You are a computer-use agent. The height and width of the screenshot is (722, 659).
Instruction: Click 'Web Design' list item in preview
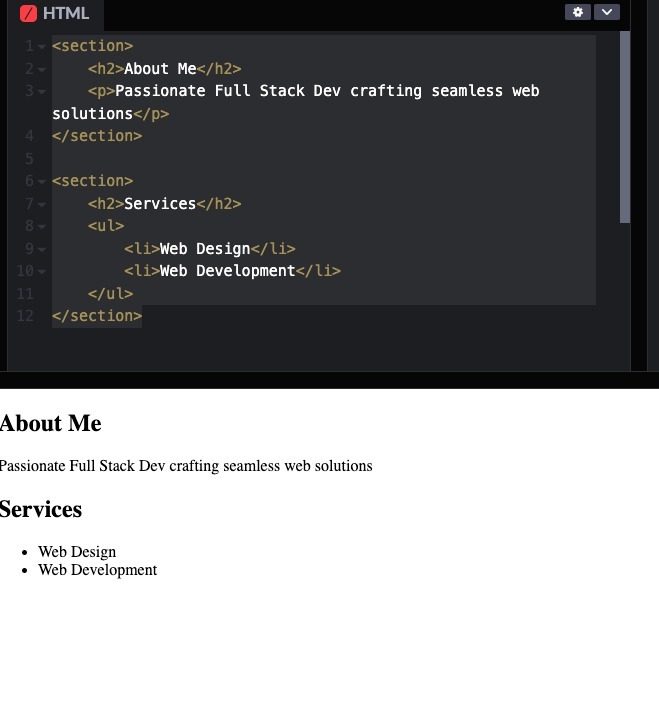77,552
